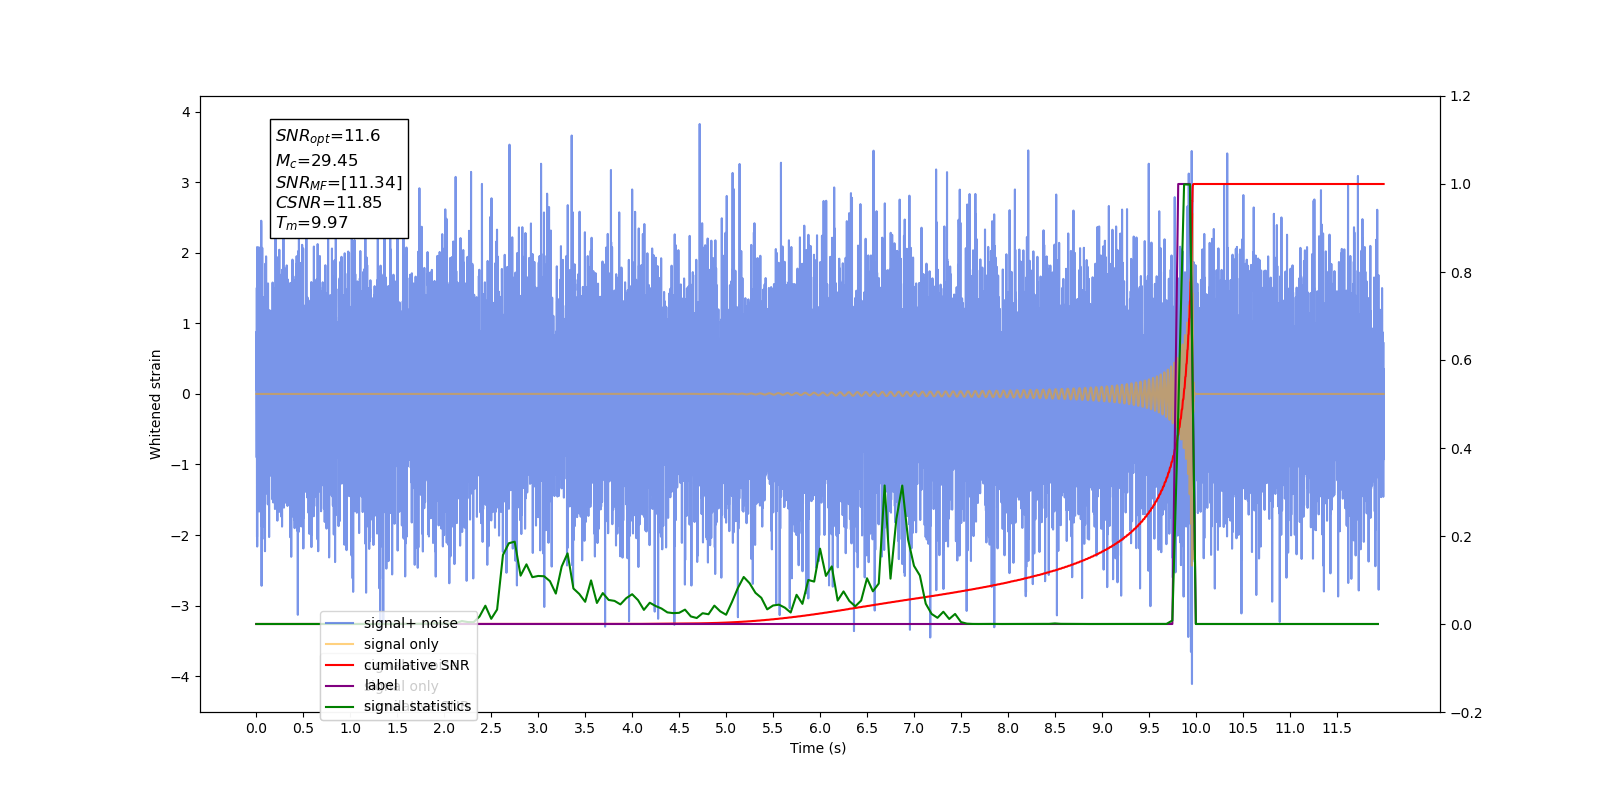Image resolution: width=1600 pixels, height=800 pixels.
Task: Click the 'signal statistics' legend label
Action: click(x=417, y=706)
